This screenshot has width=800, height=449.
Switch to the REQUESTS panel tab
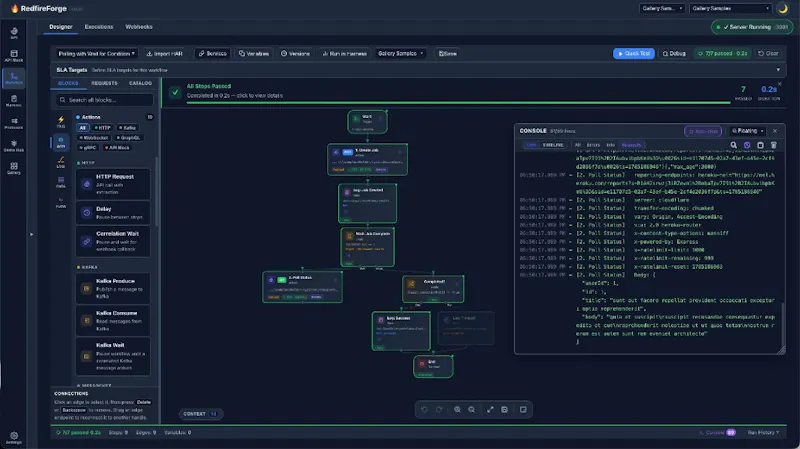[104, 83]
